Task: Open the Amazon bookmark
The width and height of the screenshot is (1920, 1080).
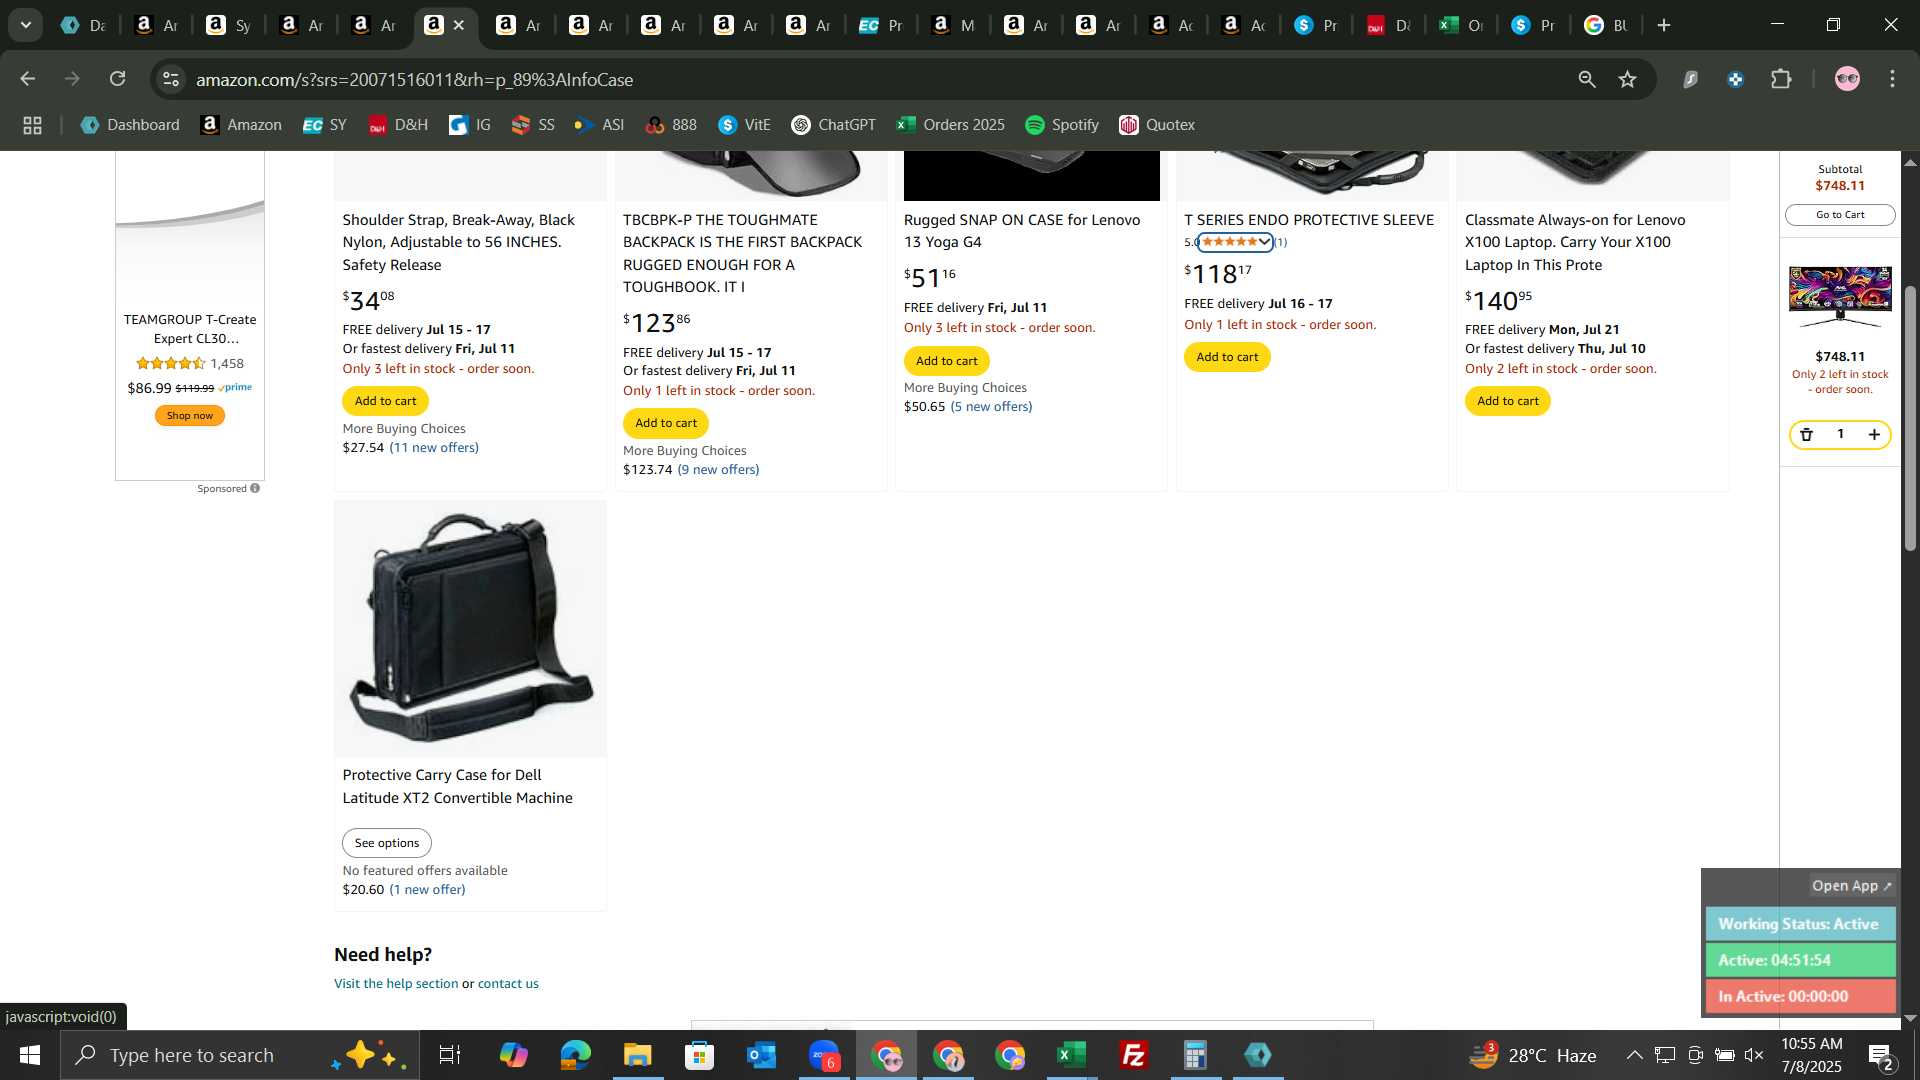Action: [241, 125]
